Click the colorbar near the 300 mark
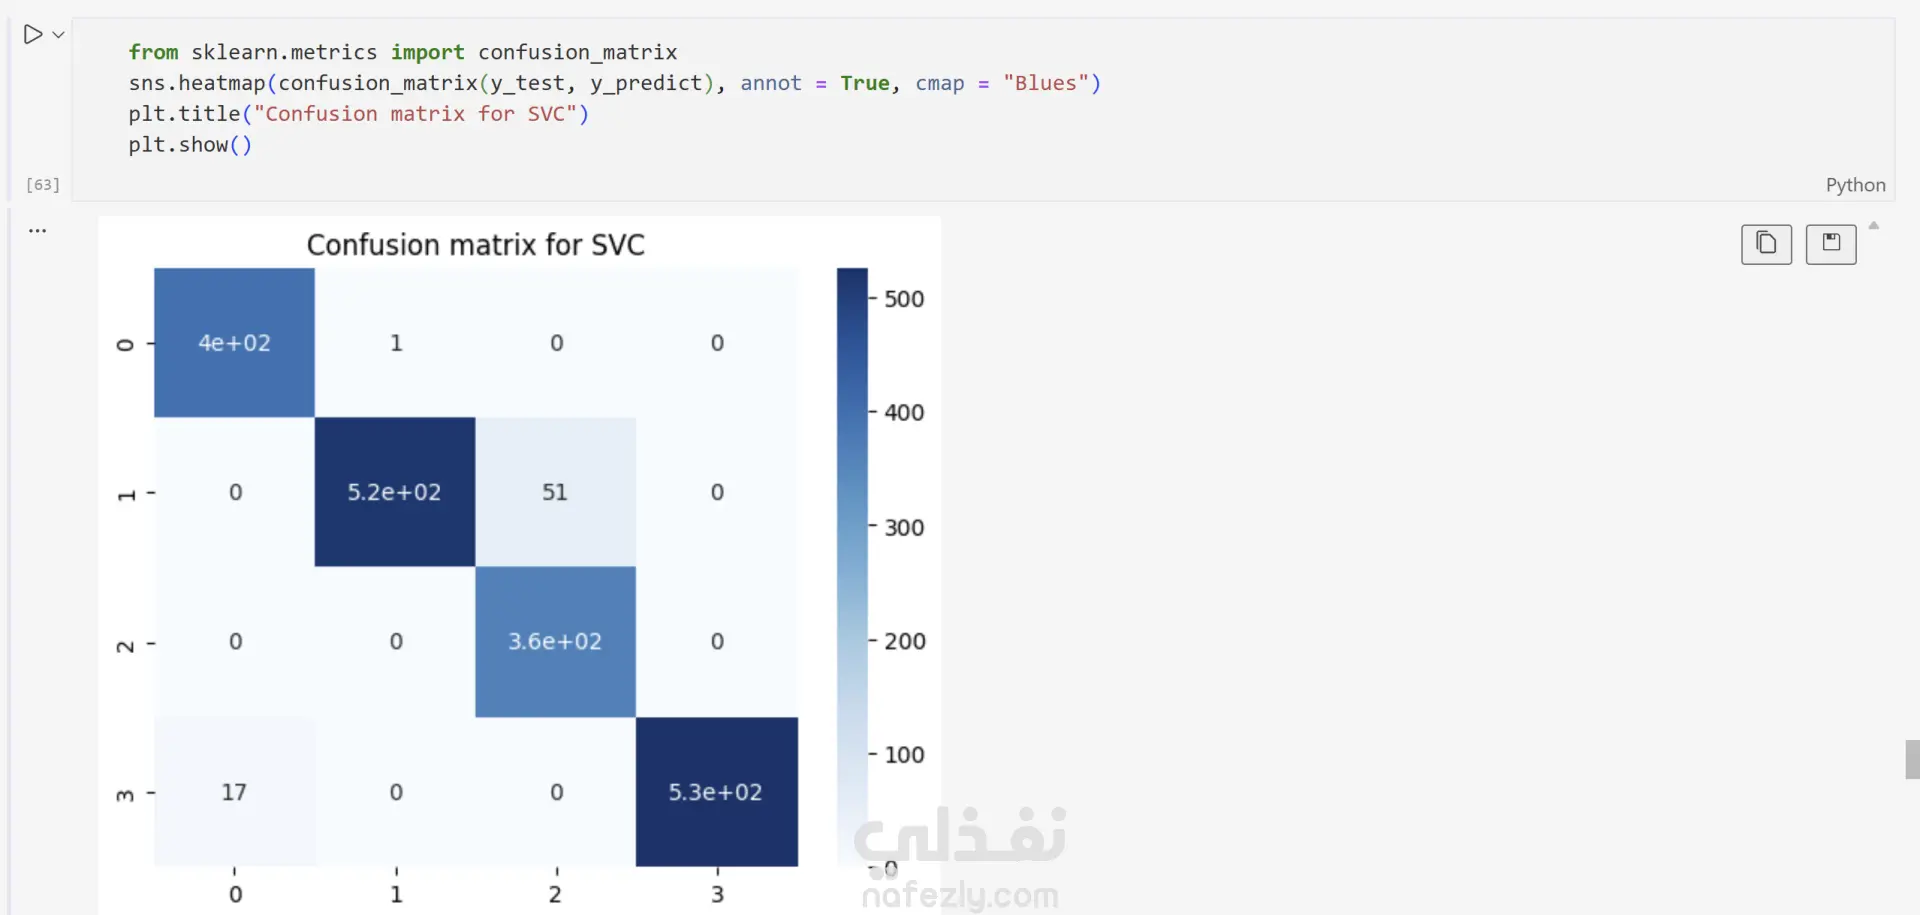This screenshot has width=1920, height=915. [x=852, y=527]
